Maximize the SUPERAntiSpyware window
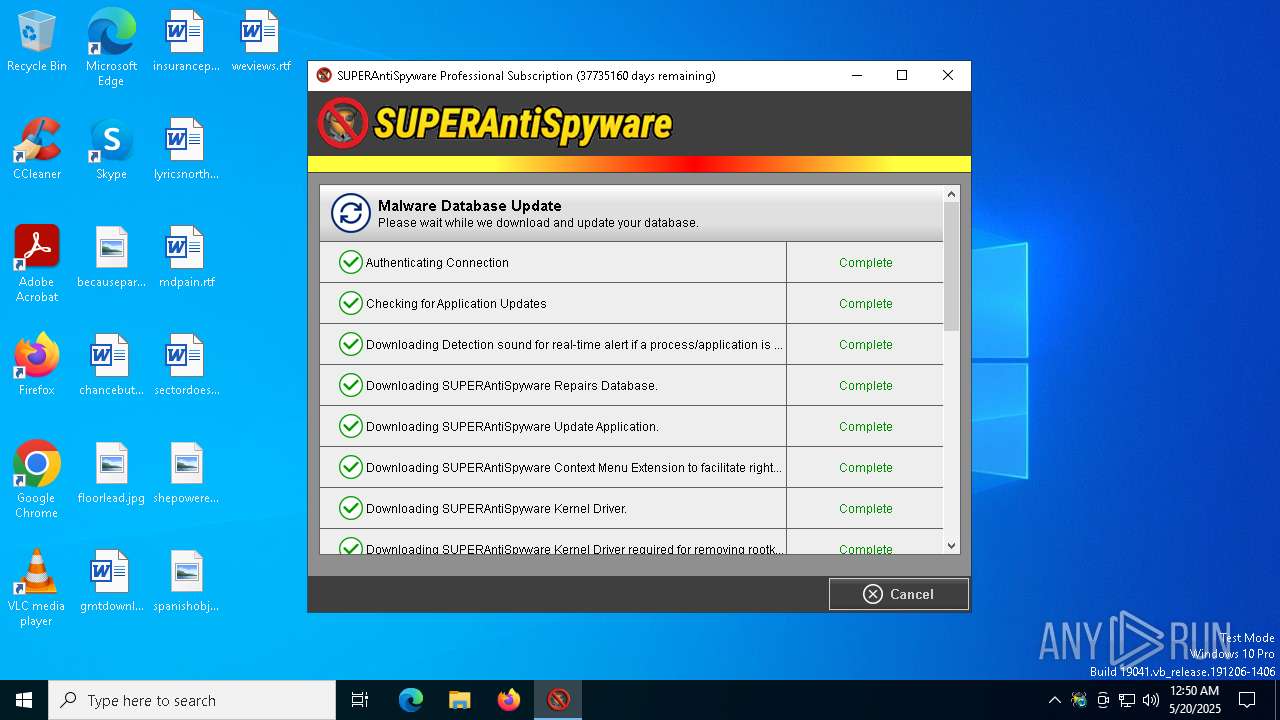This screenshot has height=720, width=1280. [x=902, y=75]
